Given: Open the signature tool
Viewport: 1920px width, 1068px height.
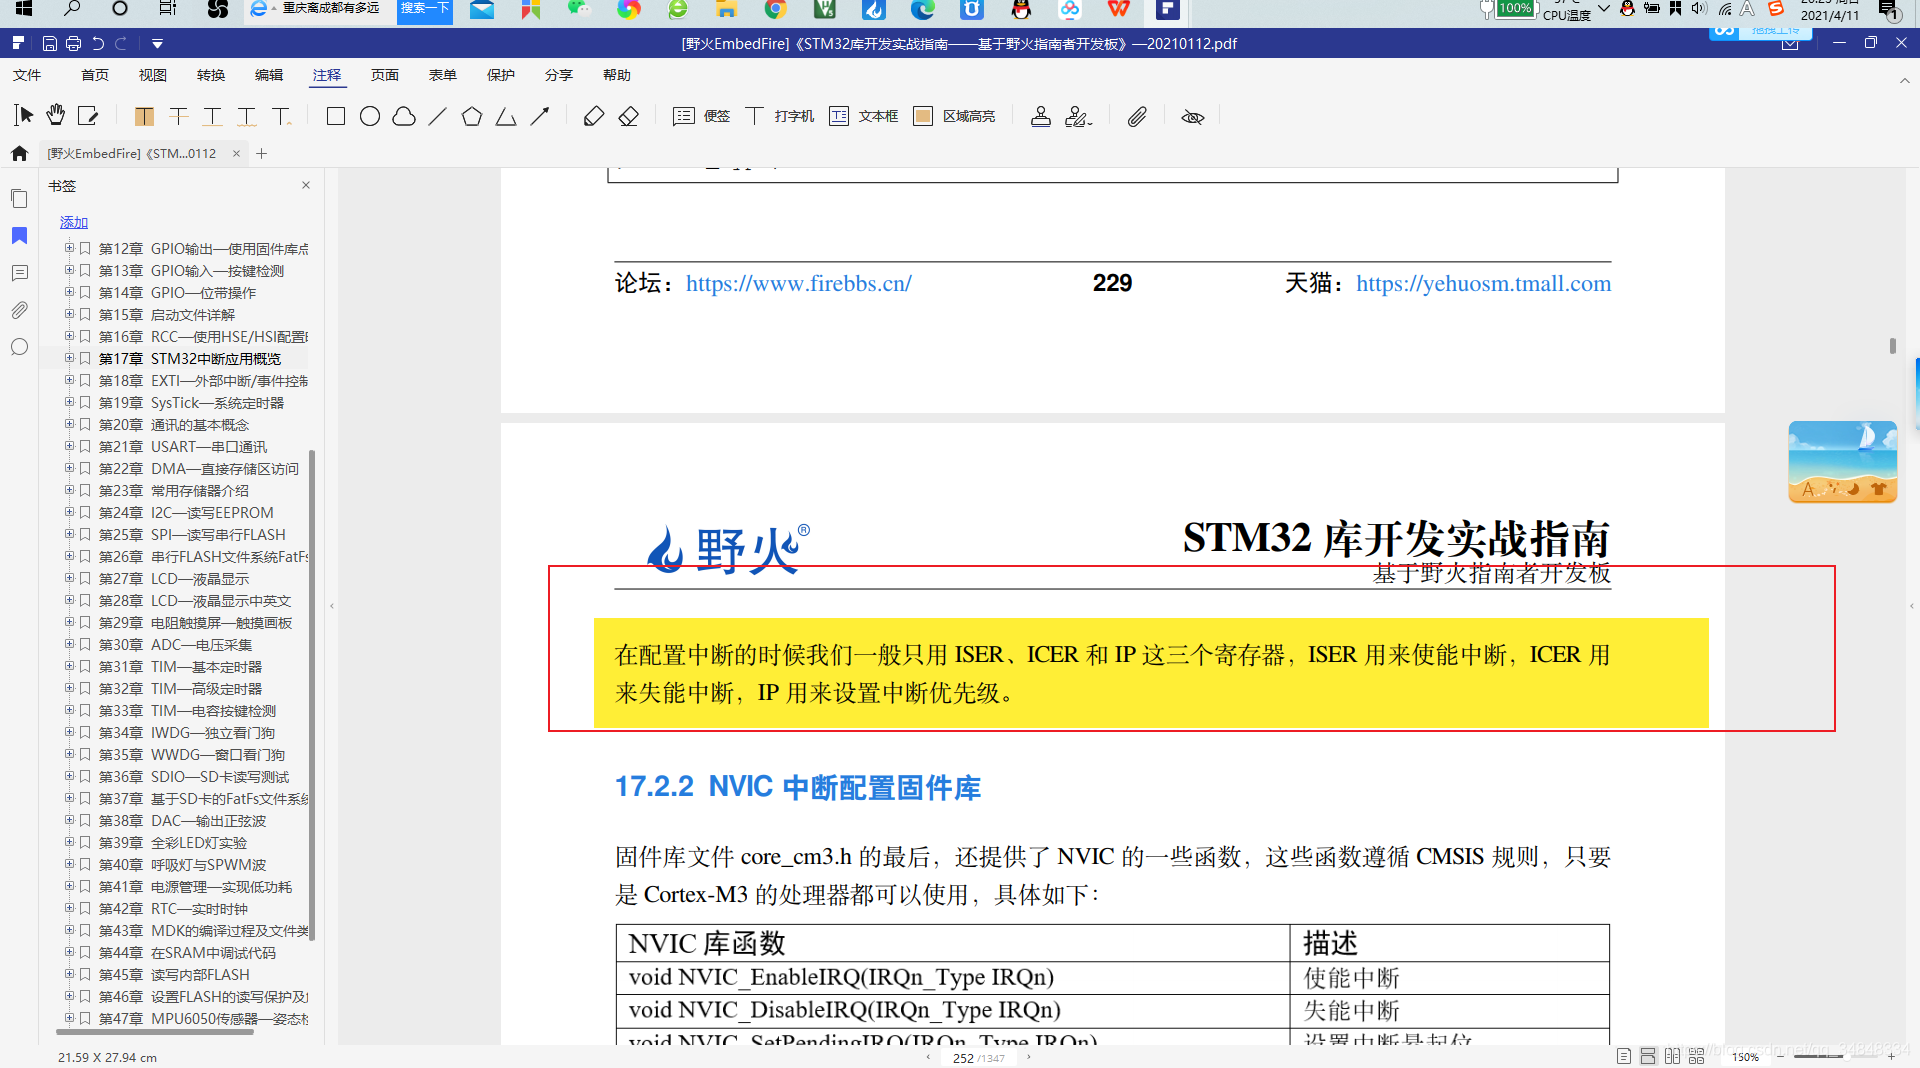Looking at the screenshot, I should [1078, 116].
